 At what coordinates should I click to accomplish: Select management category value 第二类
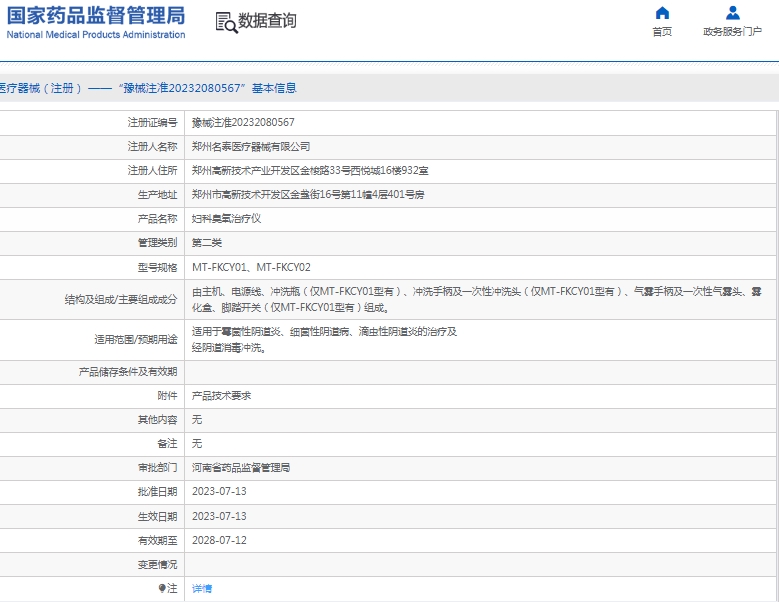click(x=207, y=243)
